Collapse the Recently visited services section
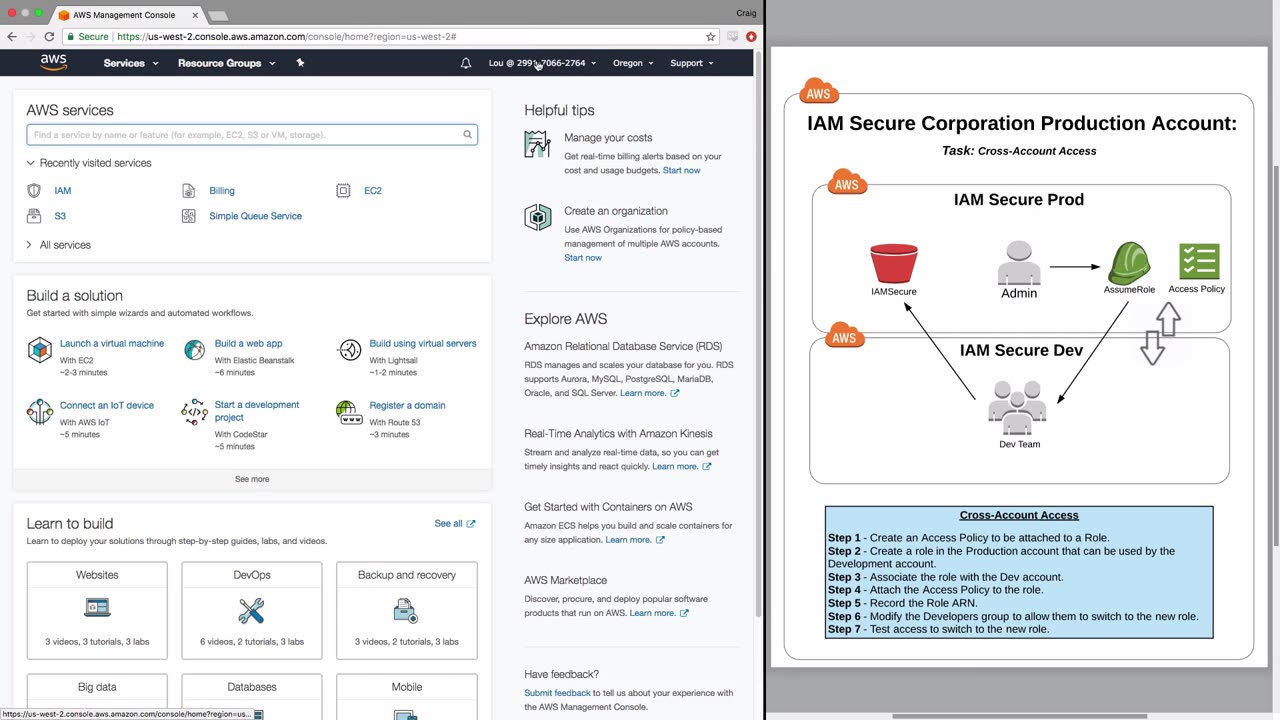The image size is (1280, 720). [x=89, y=163]
